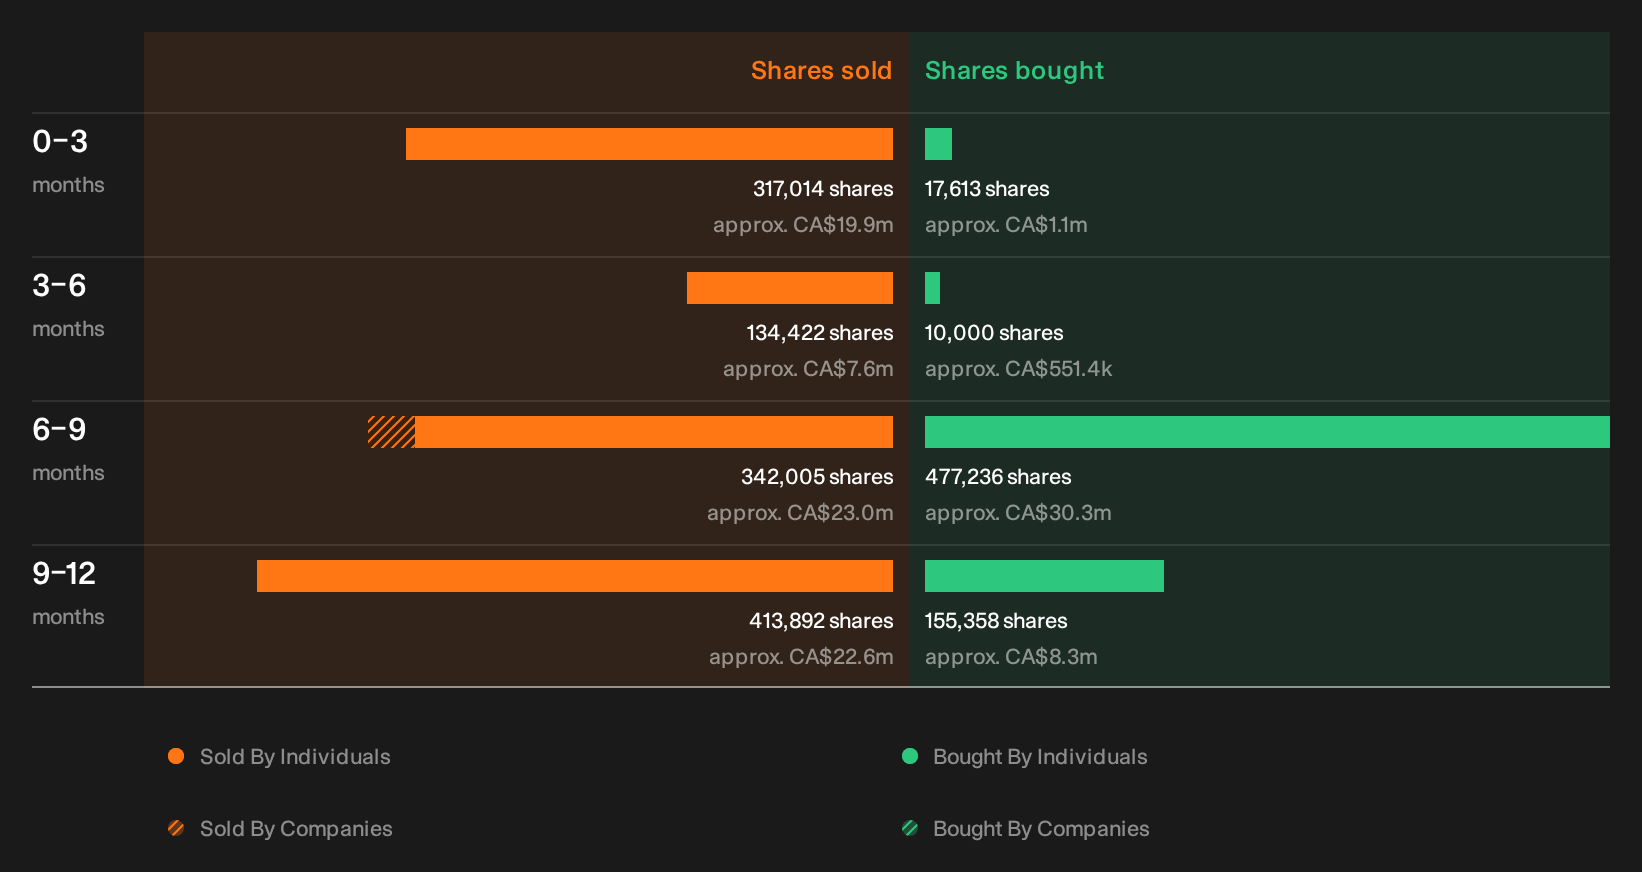Select the 9-12 months row label

click(68, 594)
